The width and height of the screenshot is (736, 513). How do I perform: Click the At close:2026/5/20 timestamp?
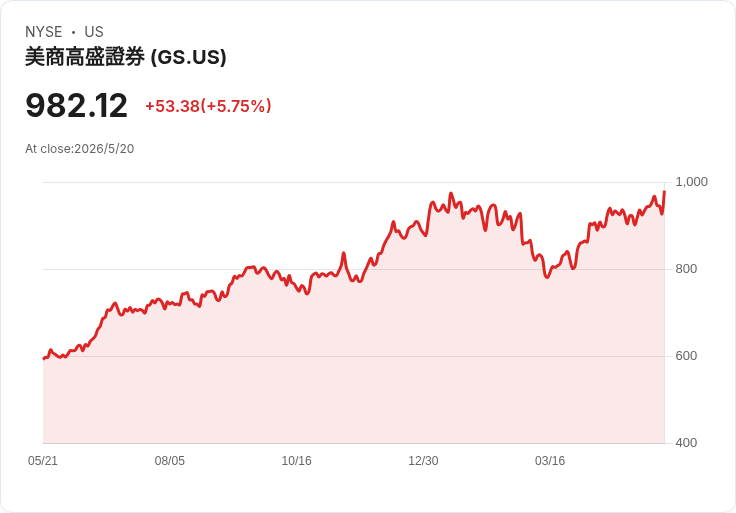79,149
